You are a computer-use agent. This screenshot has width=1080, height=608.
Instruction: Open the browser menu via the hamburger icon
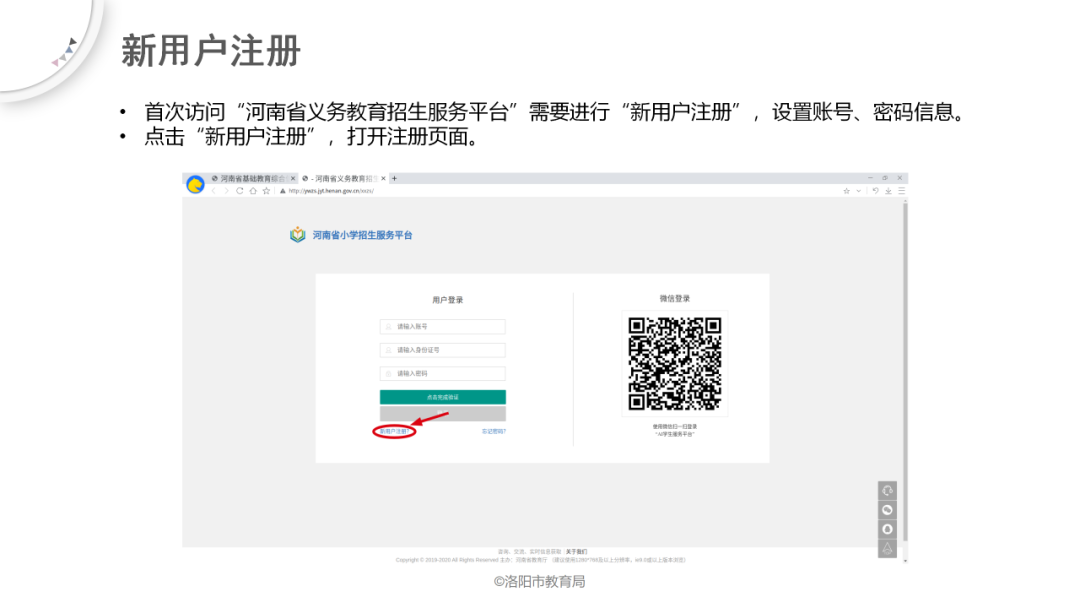[x=902, y=190]
